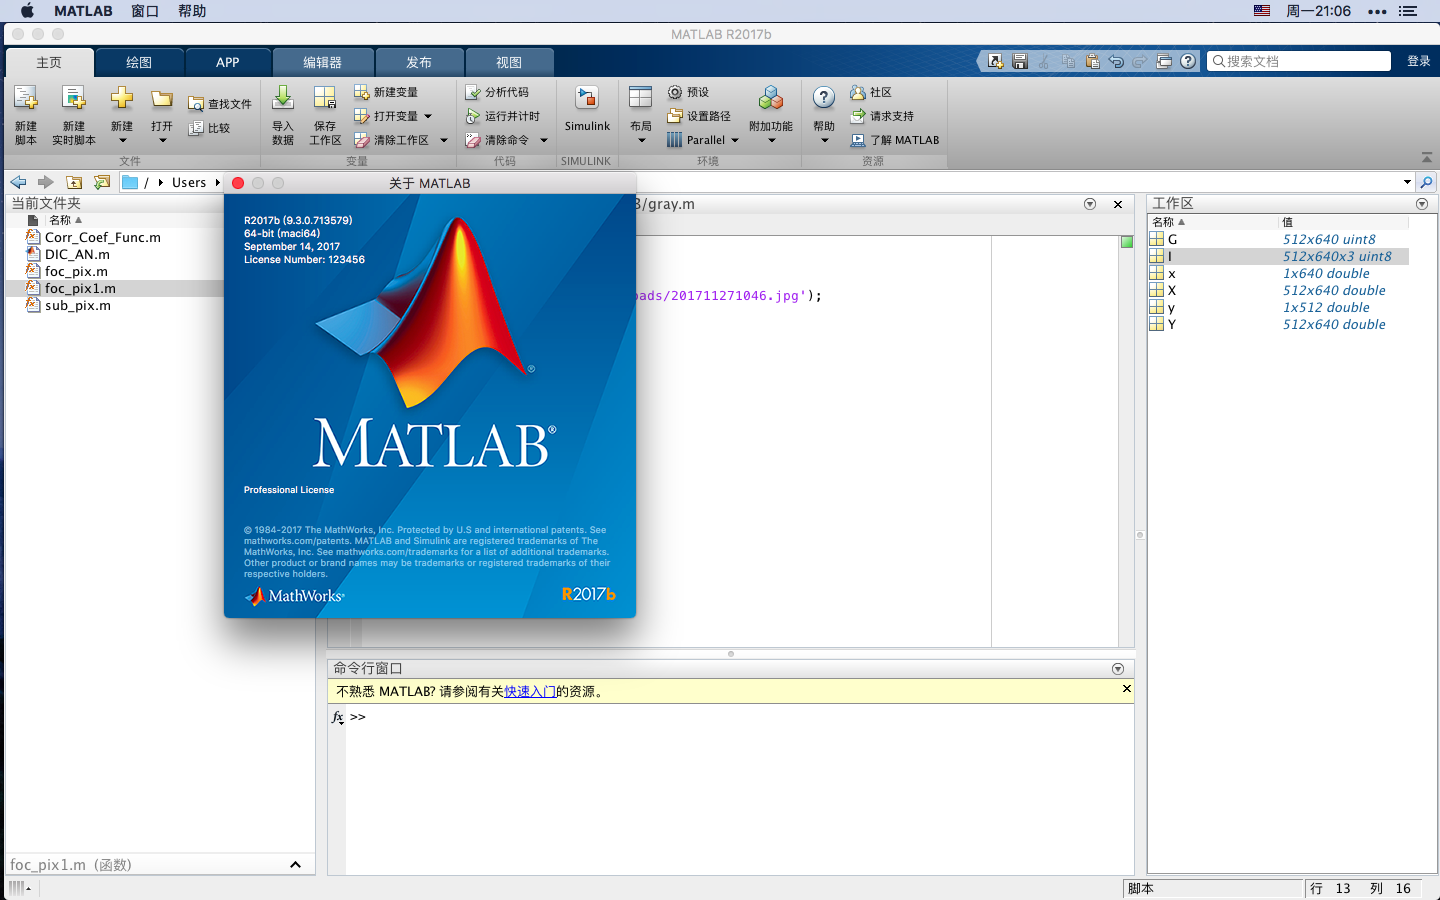Click the folder search magnifier icon

click(1427, 182)
